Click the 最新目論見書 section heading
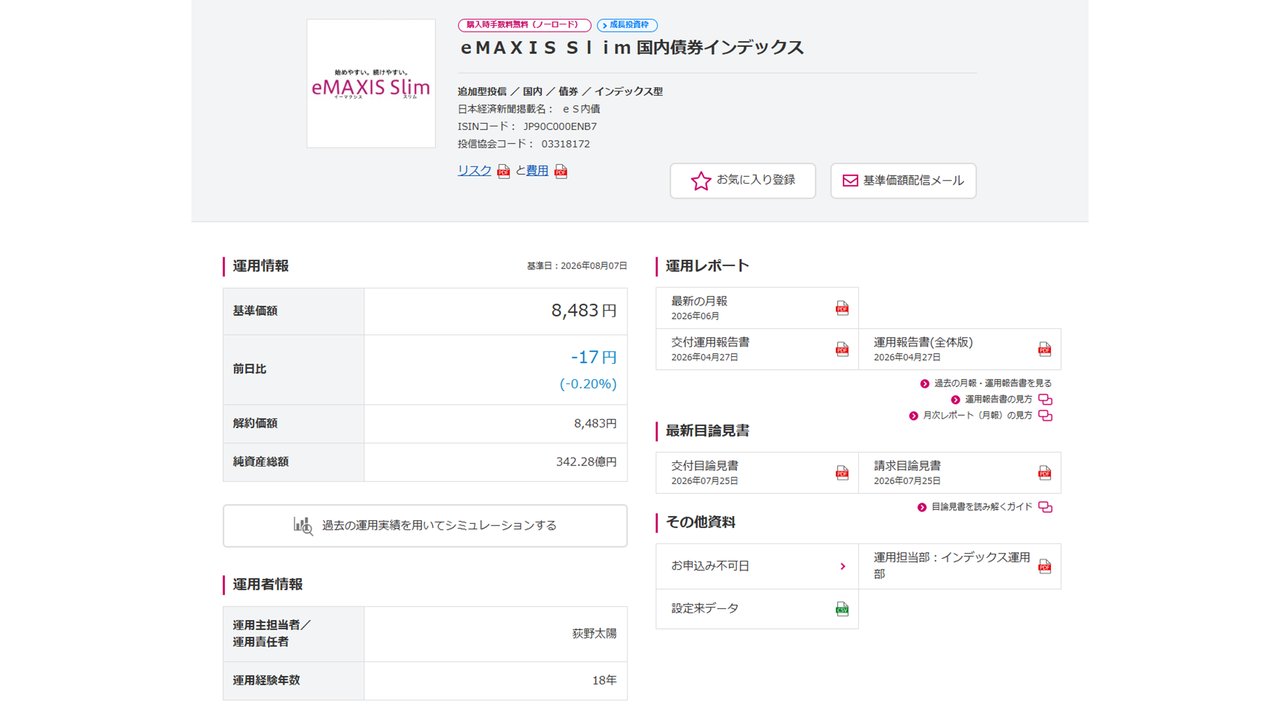The width and height of the screenshot is (1280, 720). [707, 431]
